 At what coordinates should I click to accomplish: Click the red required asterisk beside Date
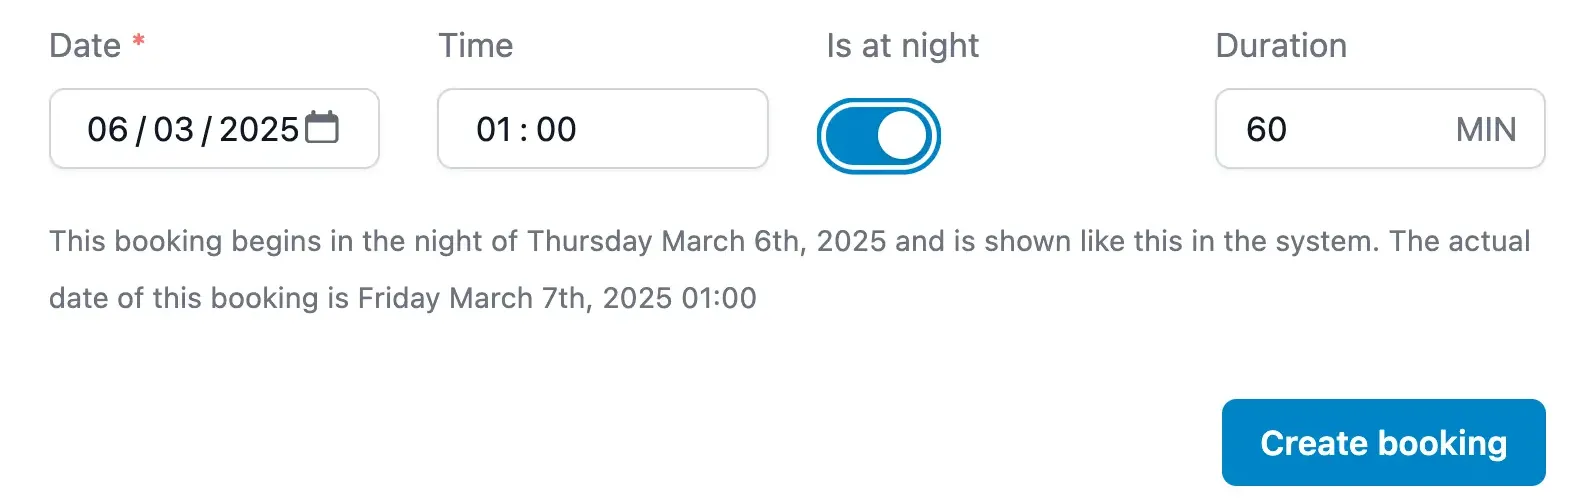coord(139,42)
